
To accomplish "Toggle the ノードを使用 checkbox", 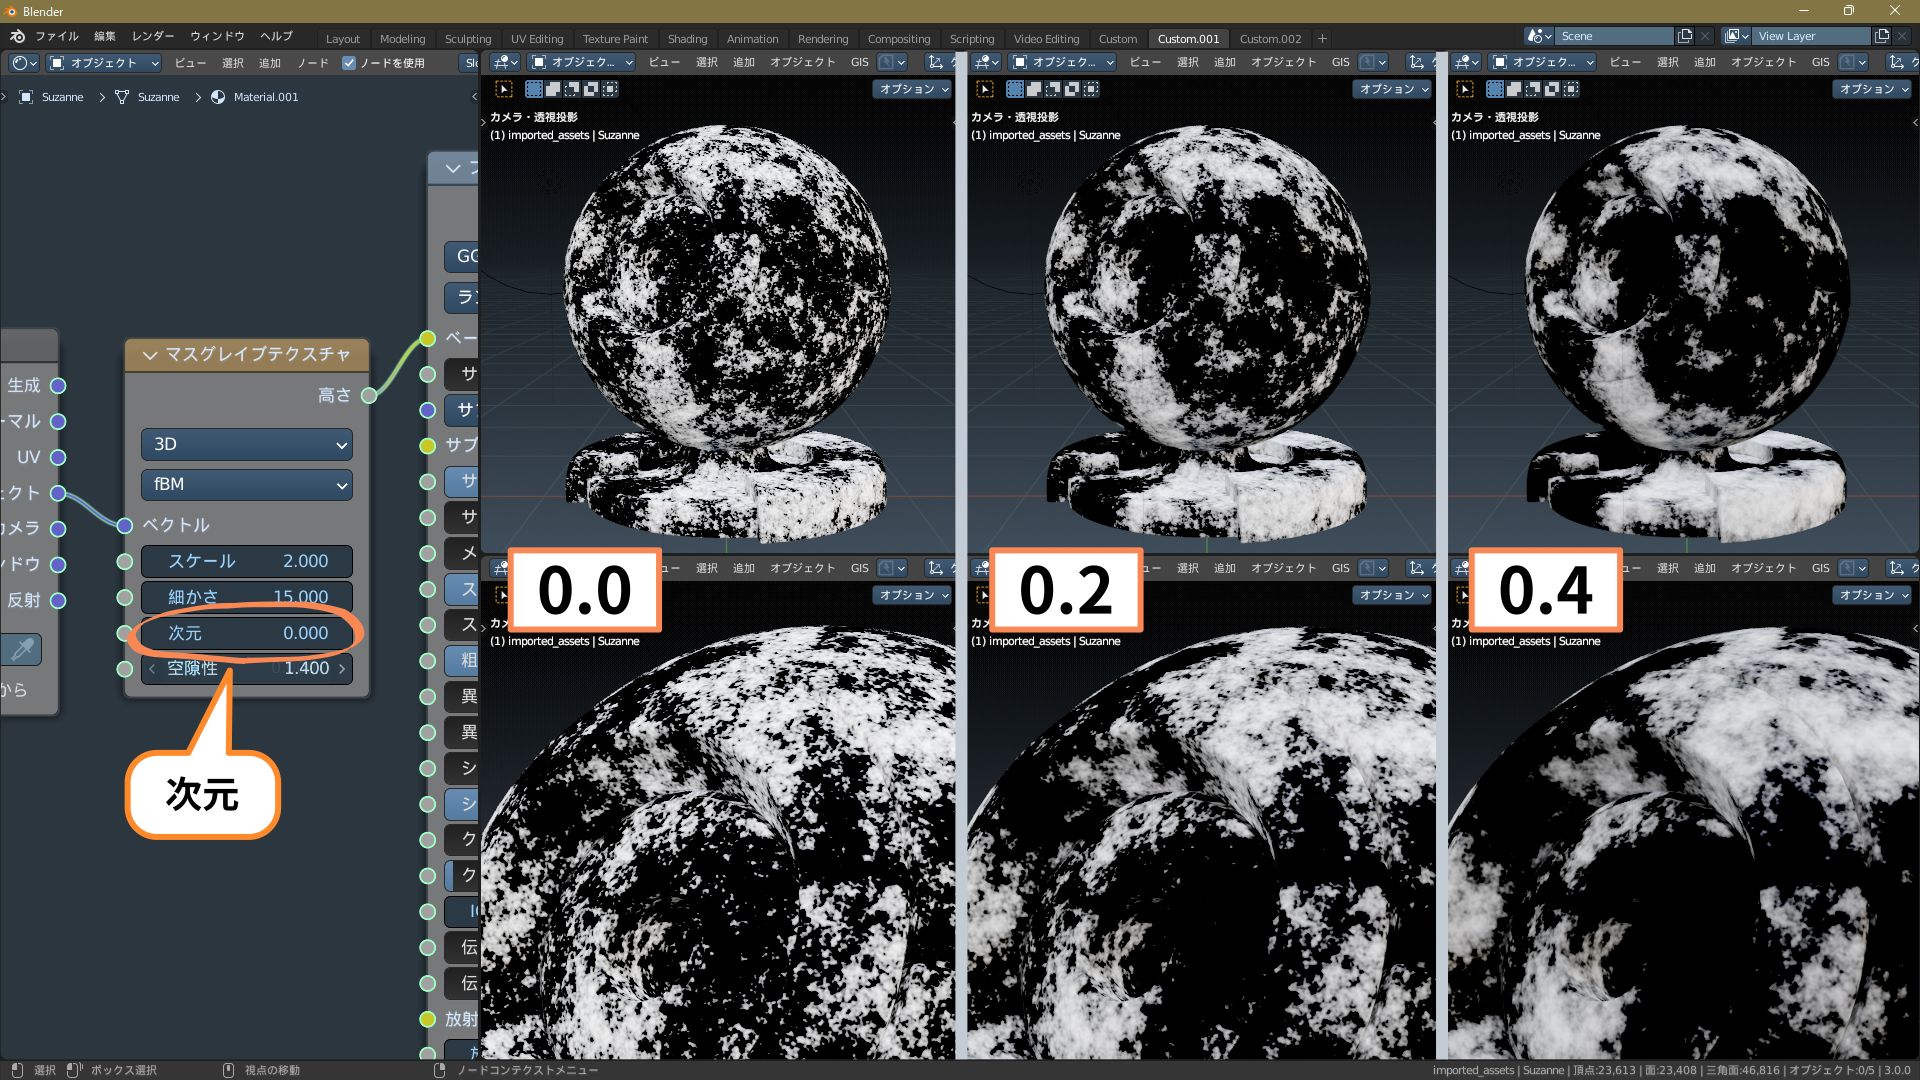I will coord(349,63).
